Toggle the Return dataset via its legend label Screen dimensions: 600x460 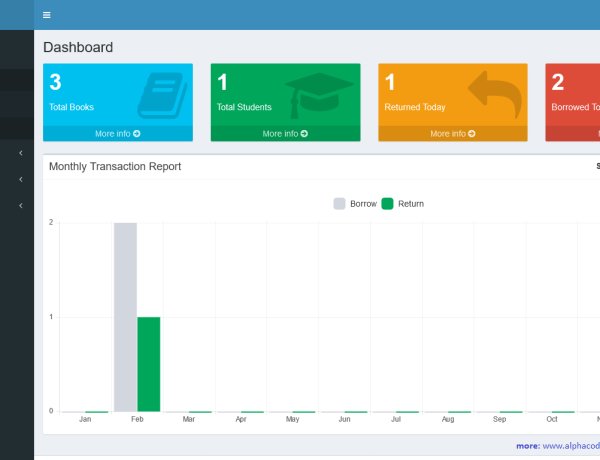click(x=411, y=204)
